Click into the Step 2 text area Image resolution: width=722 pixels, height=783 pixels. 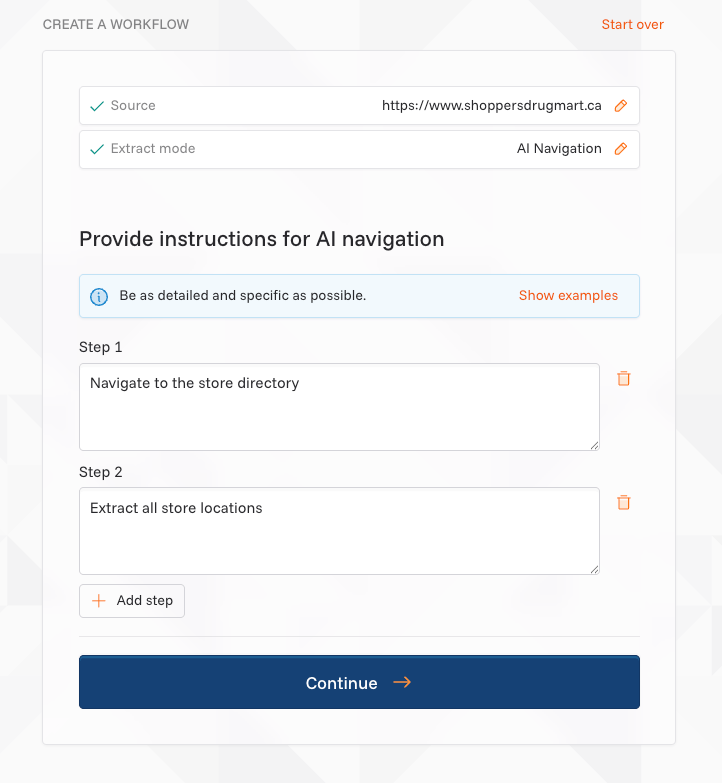tap(339, 530)
